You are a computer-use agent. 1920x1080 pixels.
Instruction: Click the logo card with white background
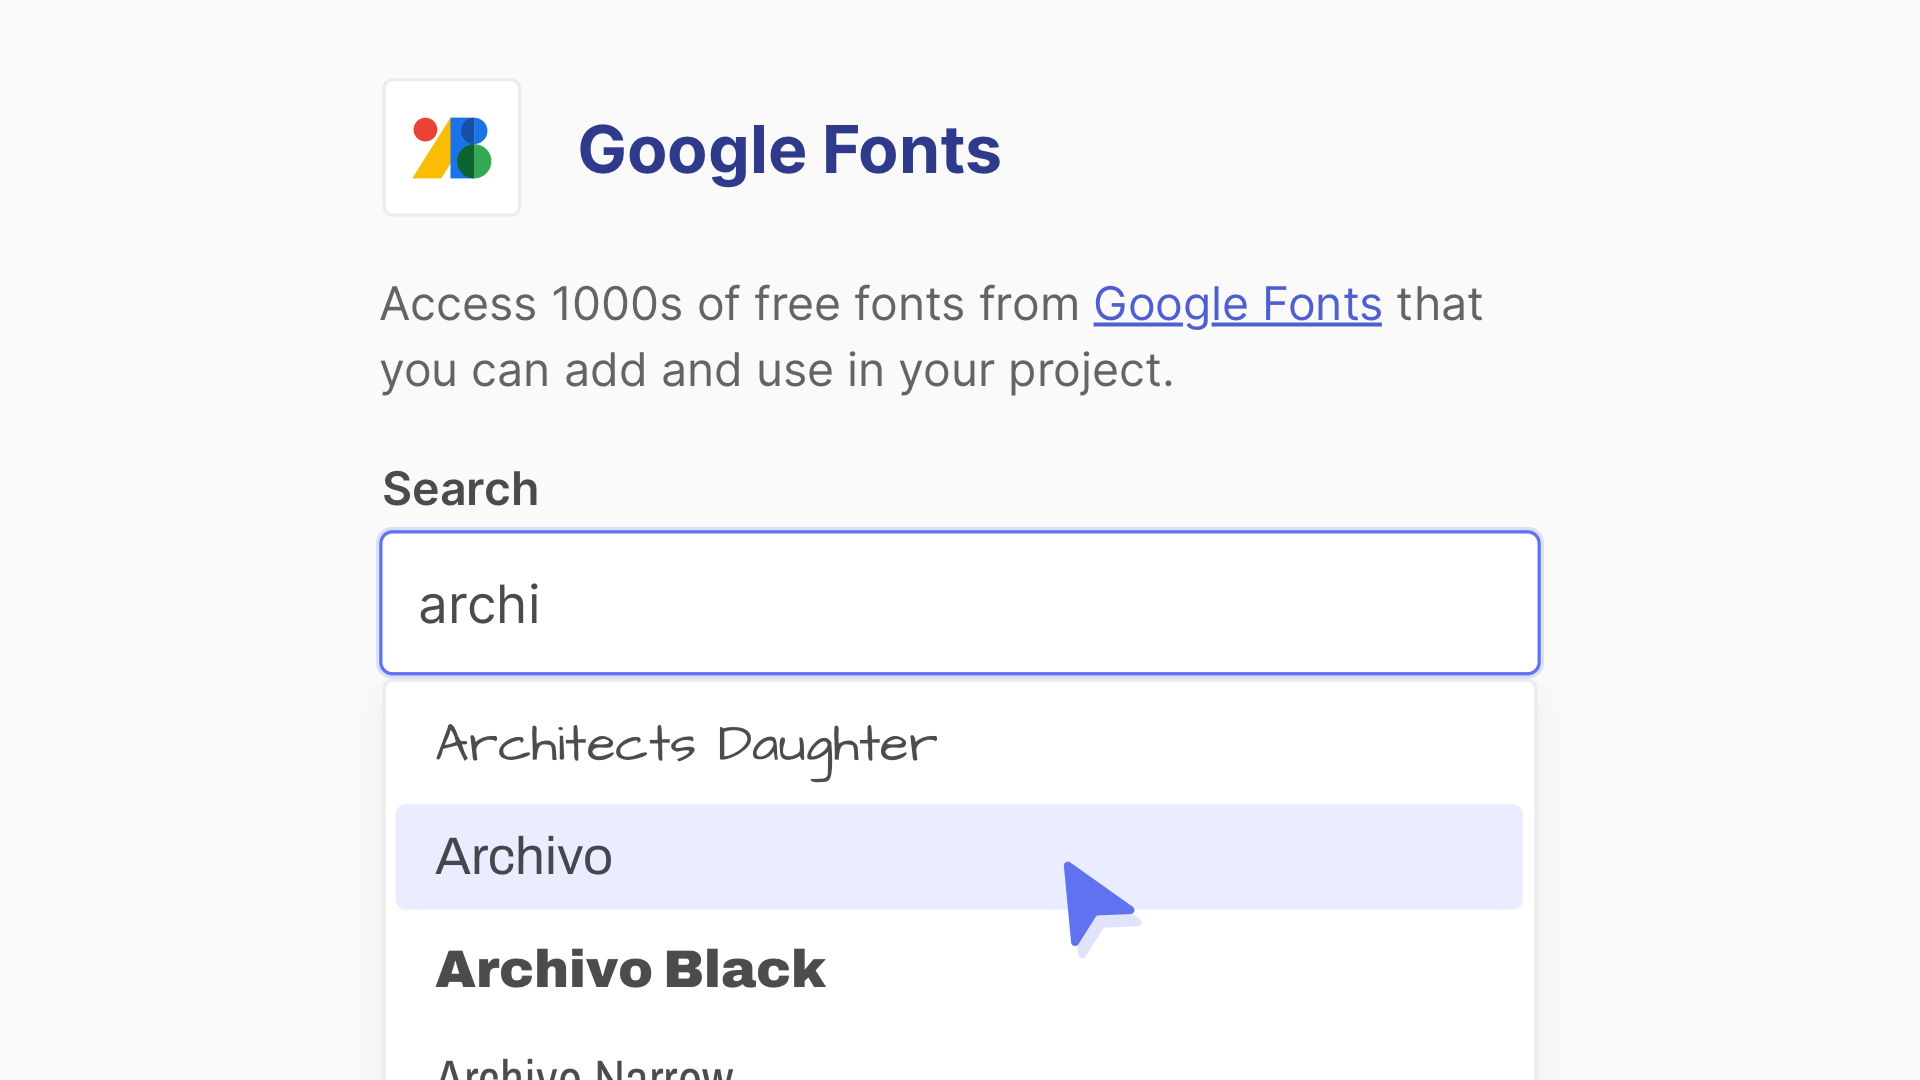click(x=451, y=147)
